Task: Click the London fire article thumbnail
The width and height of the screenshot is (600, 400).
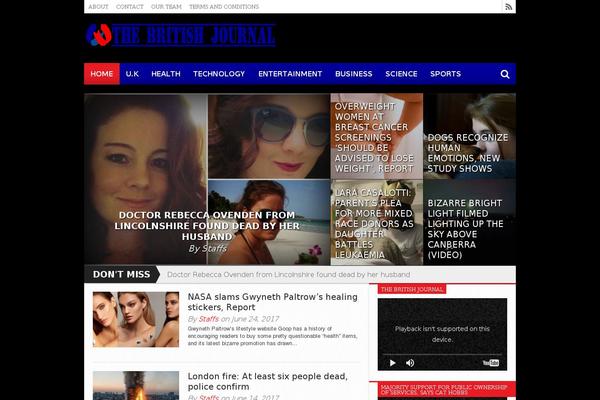Action: click(x=136, y=385)
